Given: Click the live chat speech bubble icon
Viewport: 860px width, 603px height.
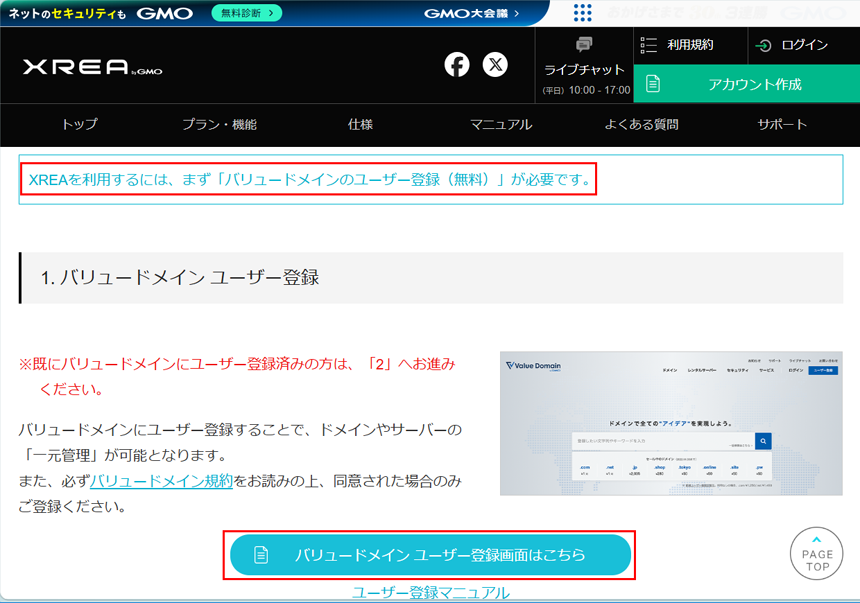Looking at the screenshot, I should 584,44.
